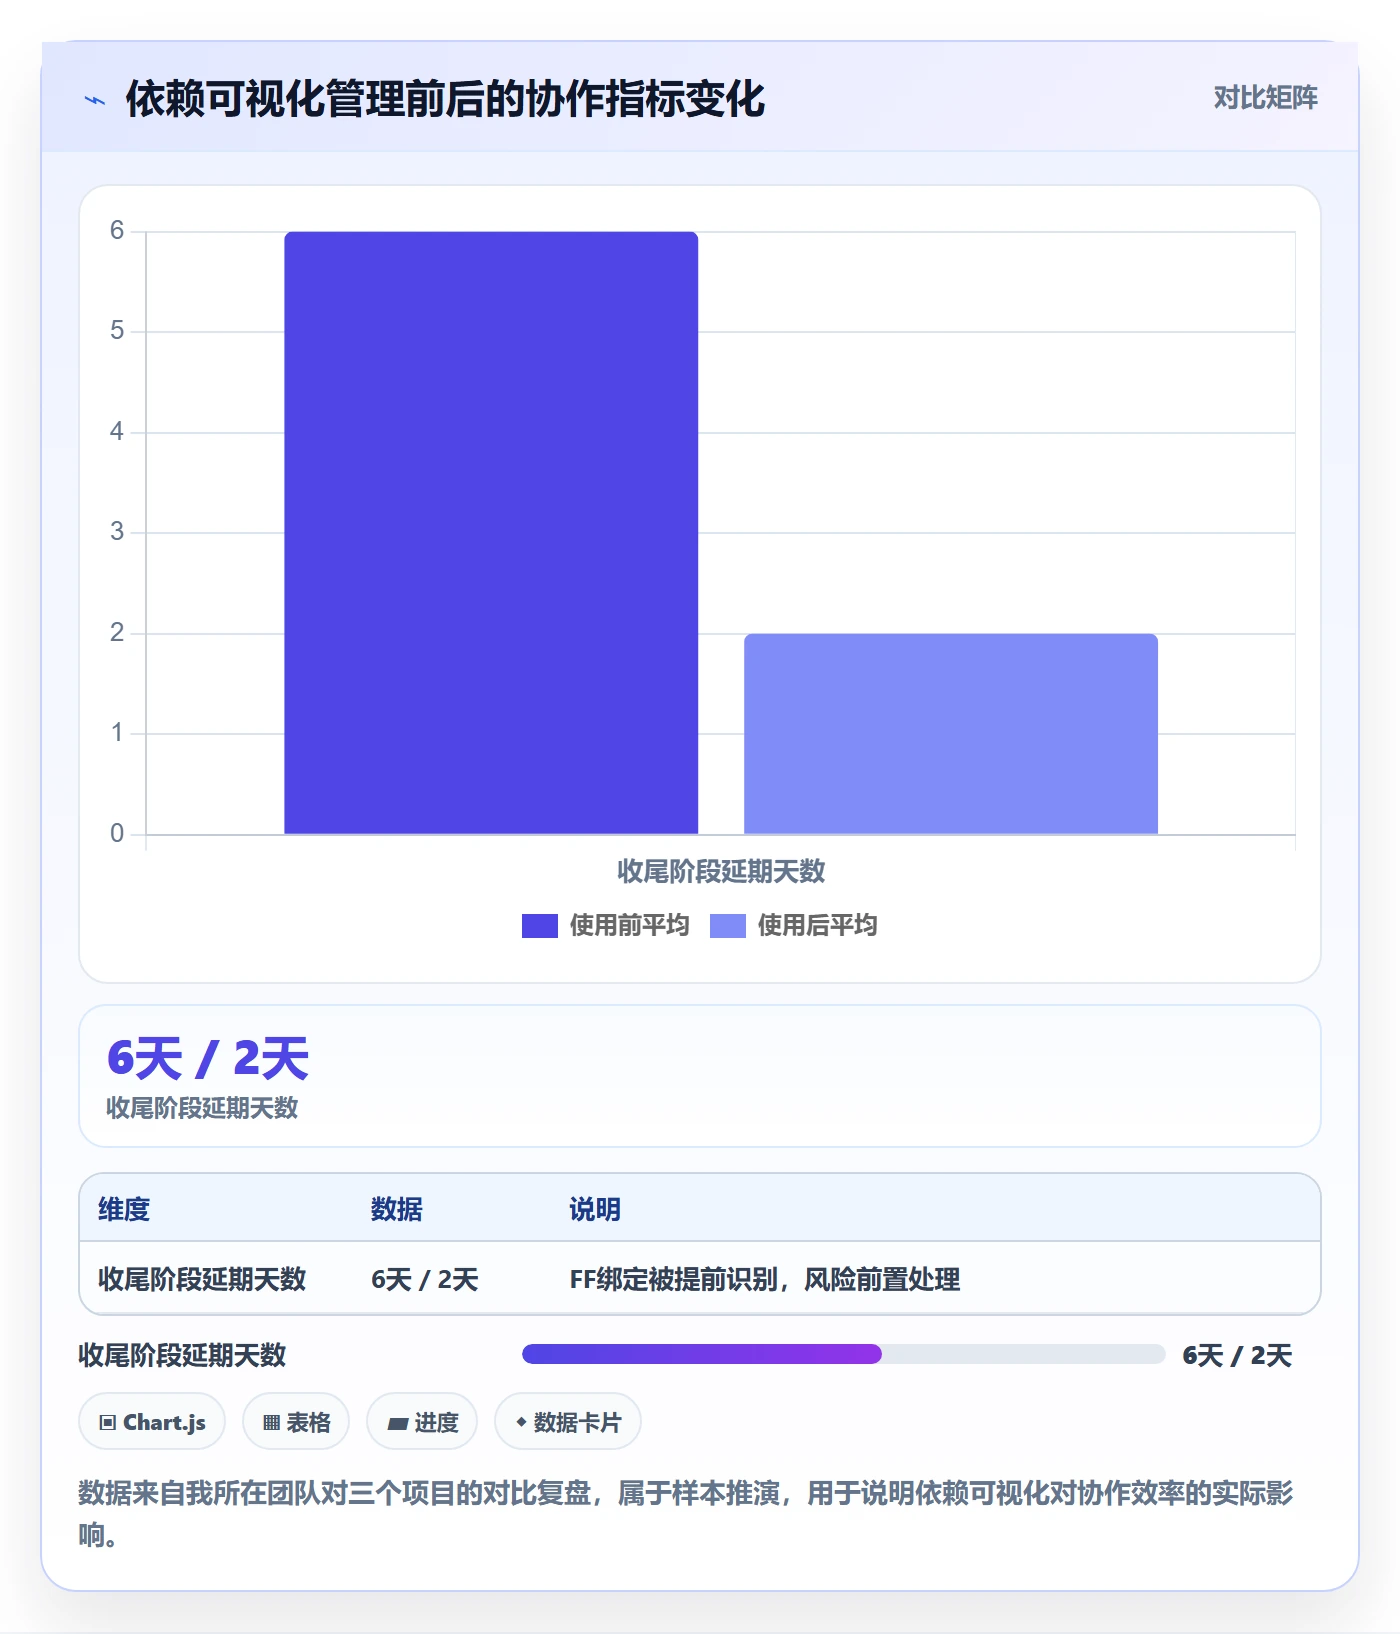Click the footnote starting 数据来自我所在团队
The height and width of the screenshot is (1634, 1400).
(x=686, y=1513)
